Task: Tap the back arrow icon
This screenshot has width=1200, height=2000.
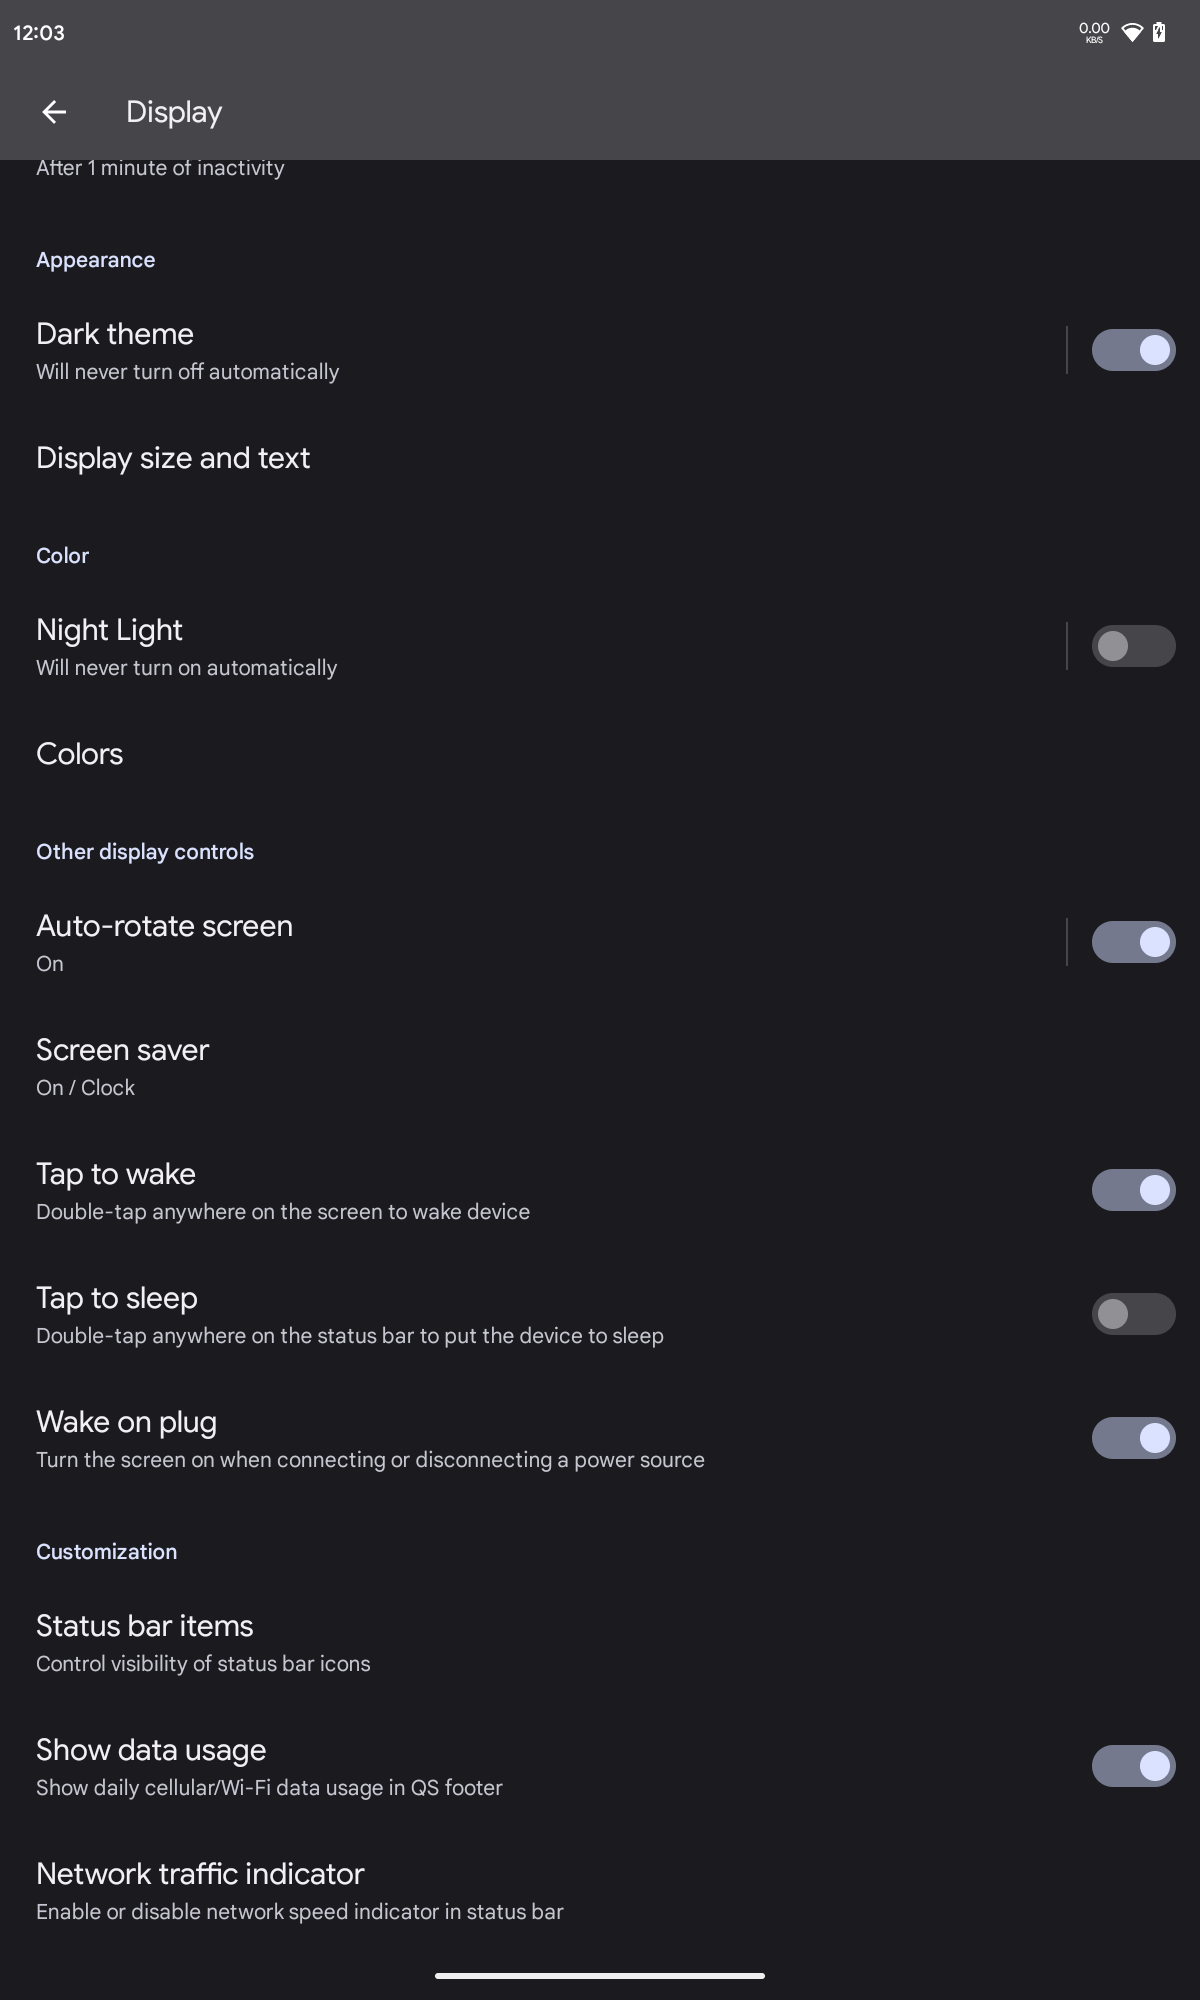Action: [x=54, y=112]
